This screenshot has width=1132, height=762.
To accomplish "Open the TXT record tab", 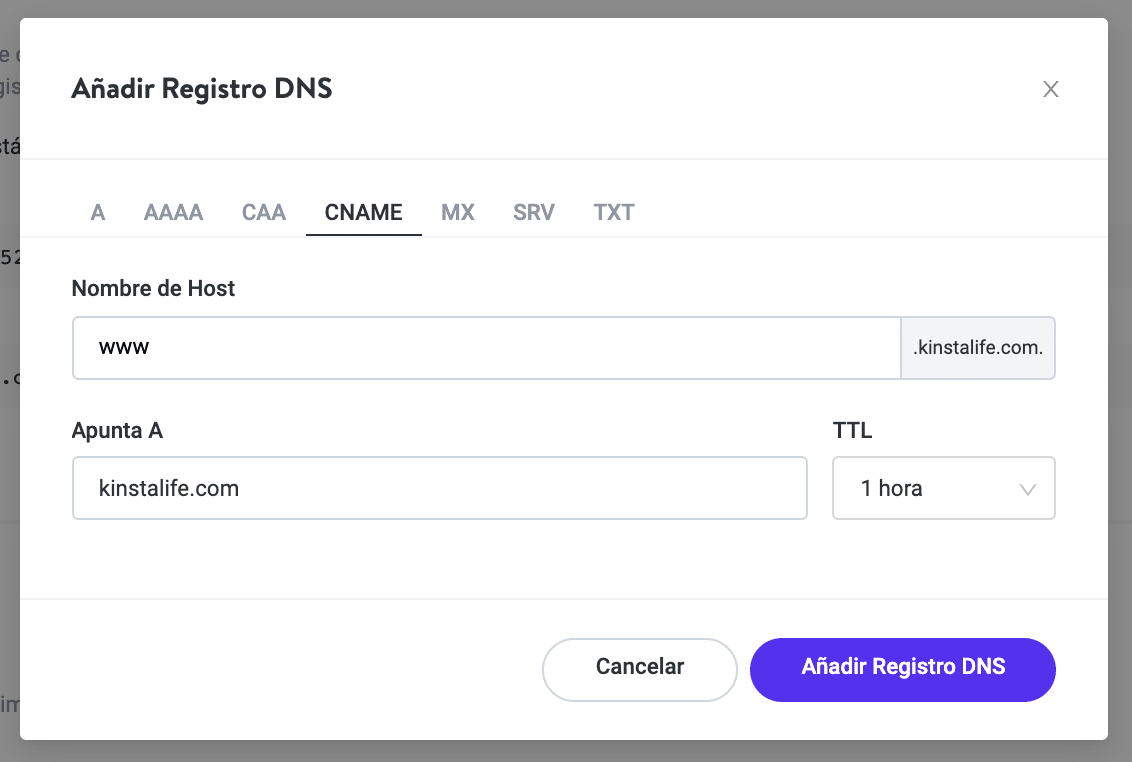I will (x=614, y=212).
